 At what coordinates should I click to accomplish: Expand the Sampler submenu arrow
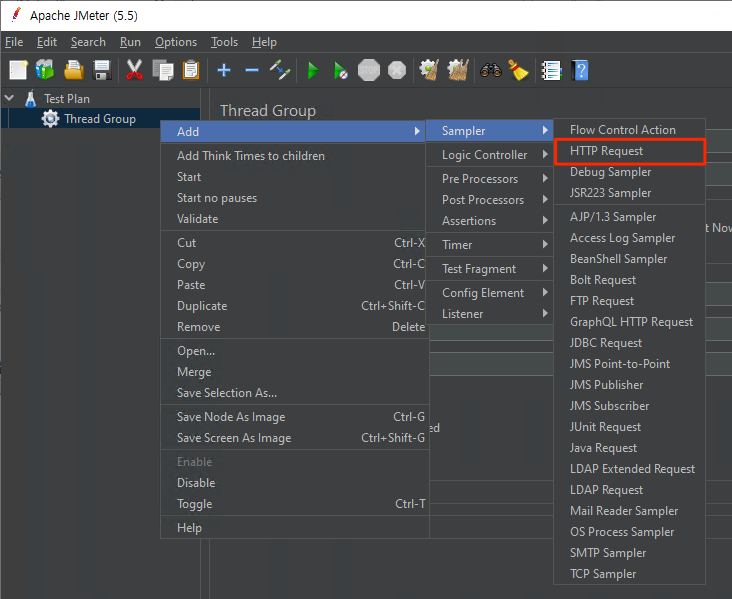click(545, 130)
